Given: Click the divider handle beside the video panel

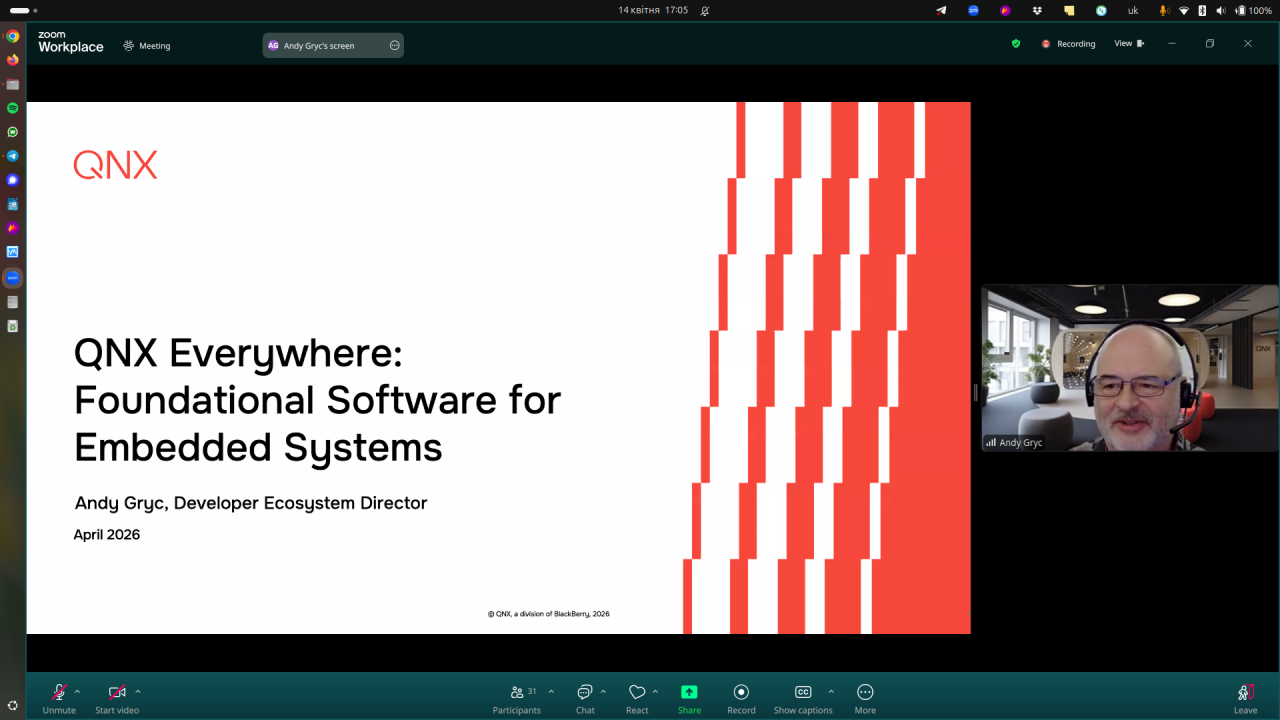Looking at the screenshot, I should (x=976, y=392).
